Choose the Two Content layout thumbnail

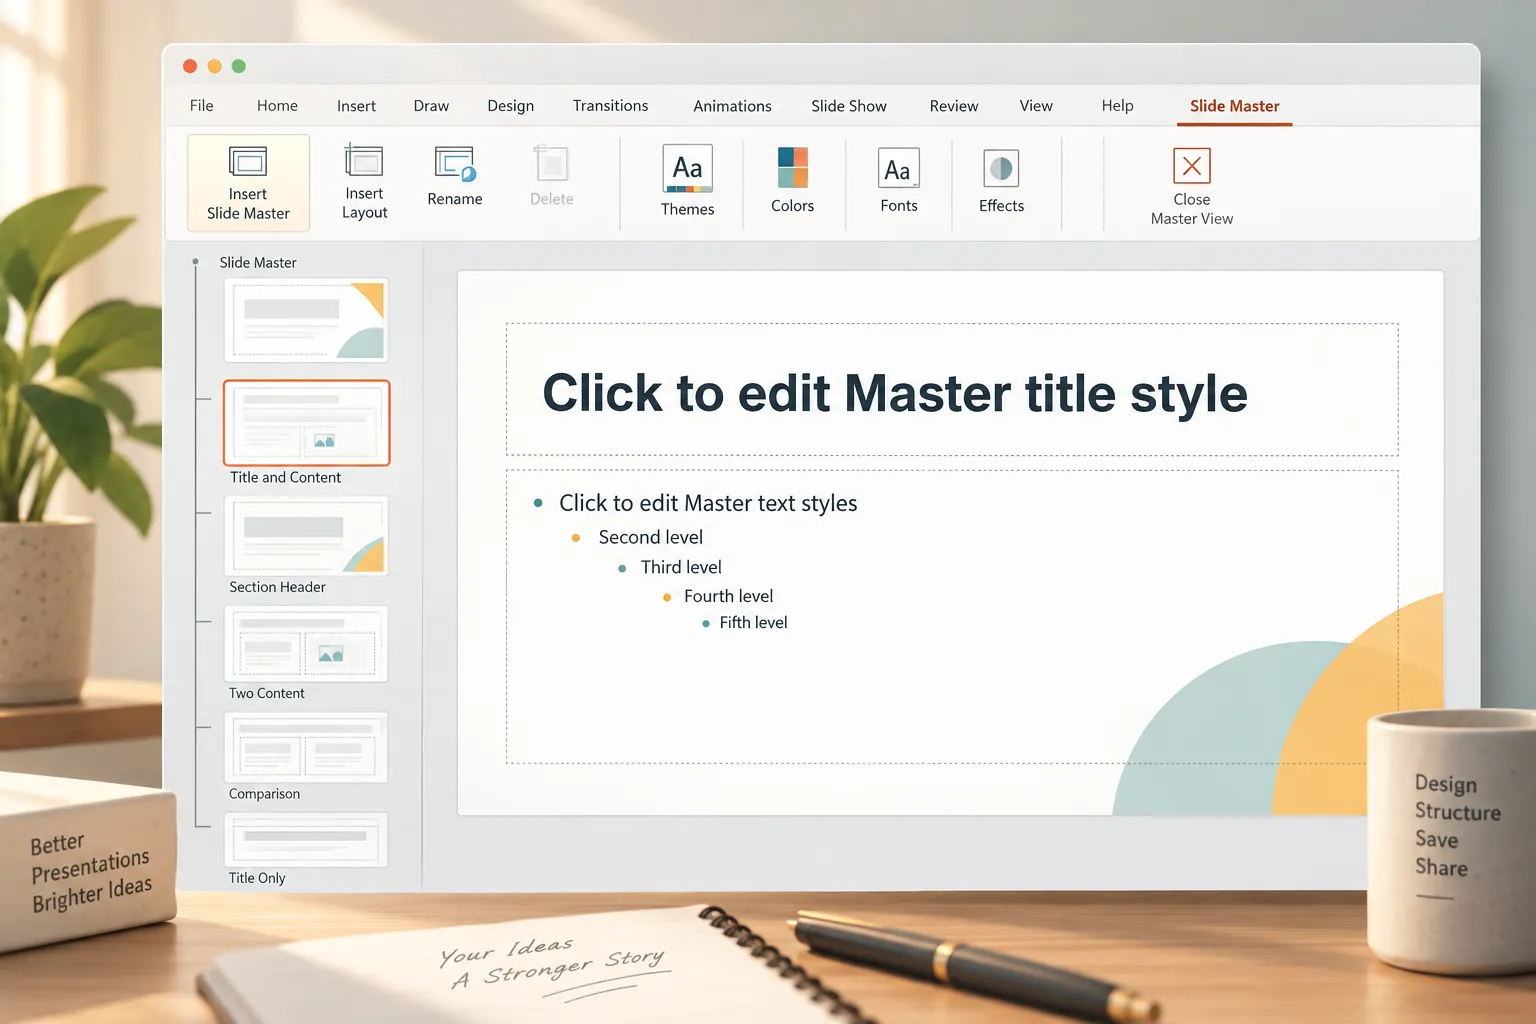click(306, 644)
